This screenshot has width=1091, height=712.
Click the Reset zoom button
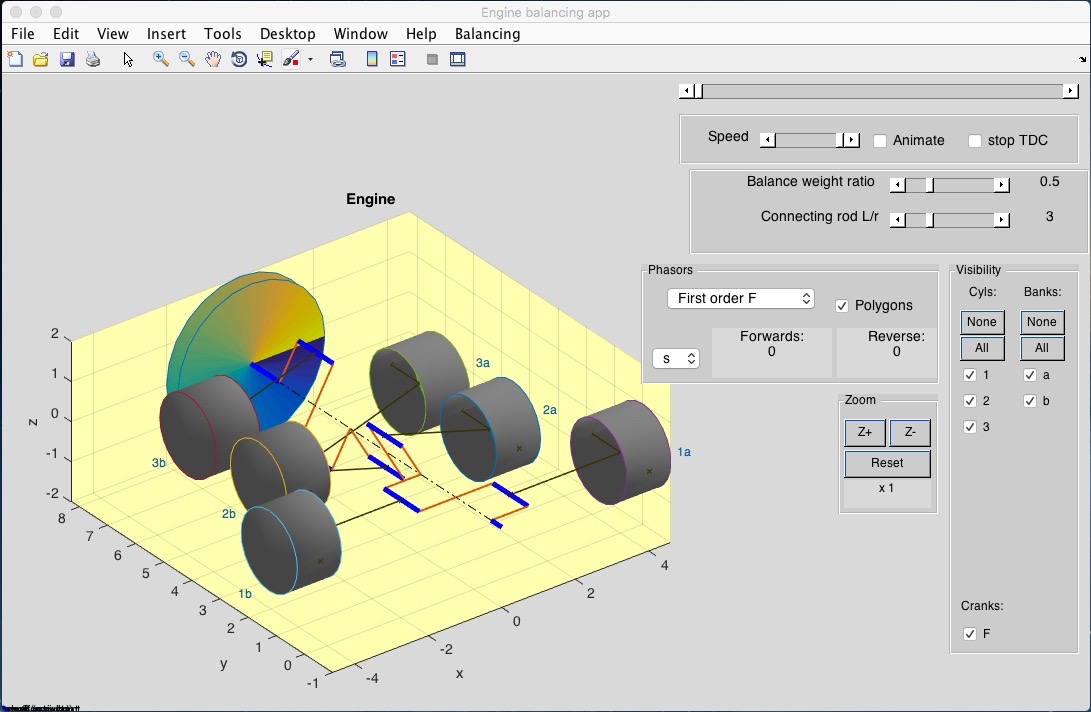(x=887, y=464)
